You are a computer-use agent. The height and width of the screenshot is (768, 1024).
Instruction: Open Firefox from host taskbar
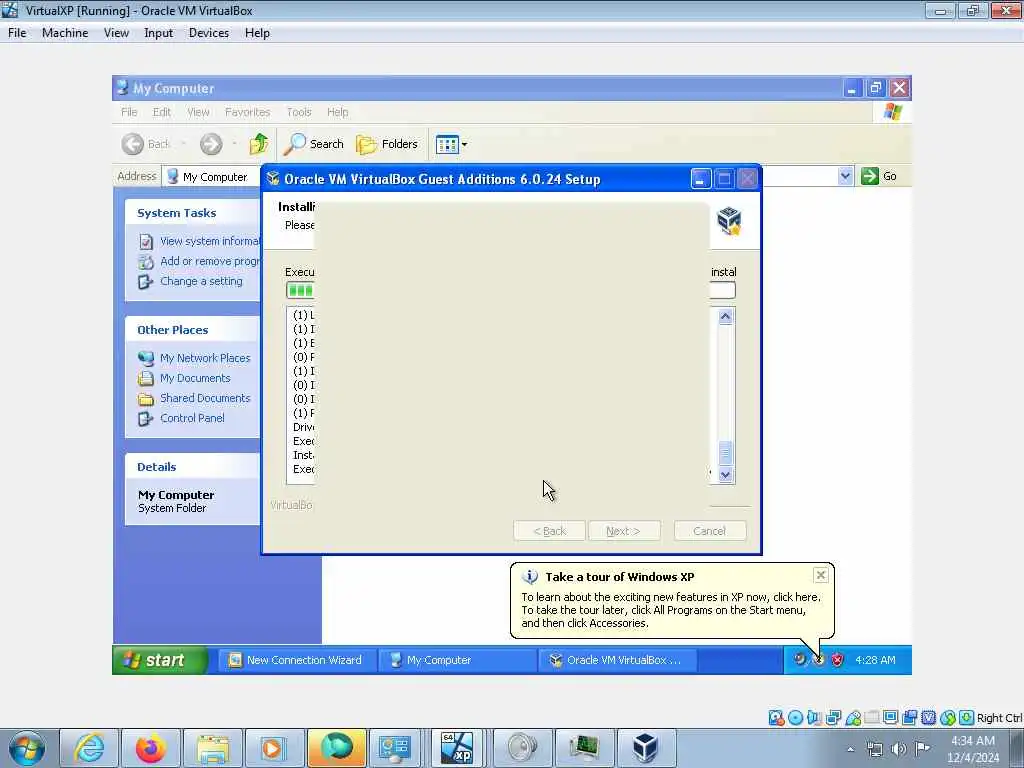[x=151, y=748]
